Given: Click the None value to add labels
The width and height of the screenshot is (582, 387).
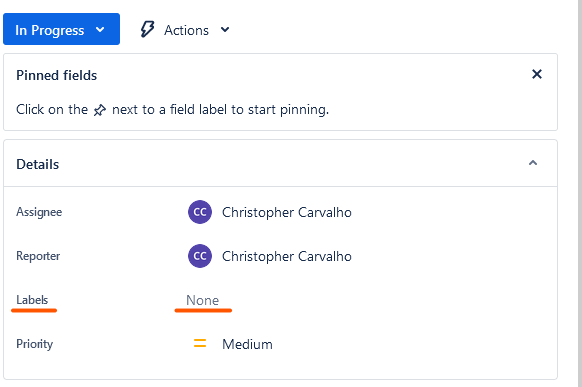Looking at the screenshot, I should pos(203,300).
